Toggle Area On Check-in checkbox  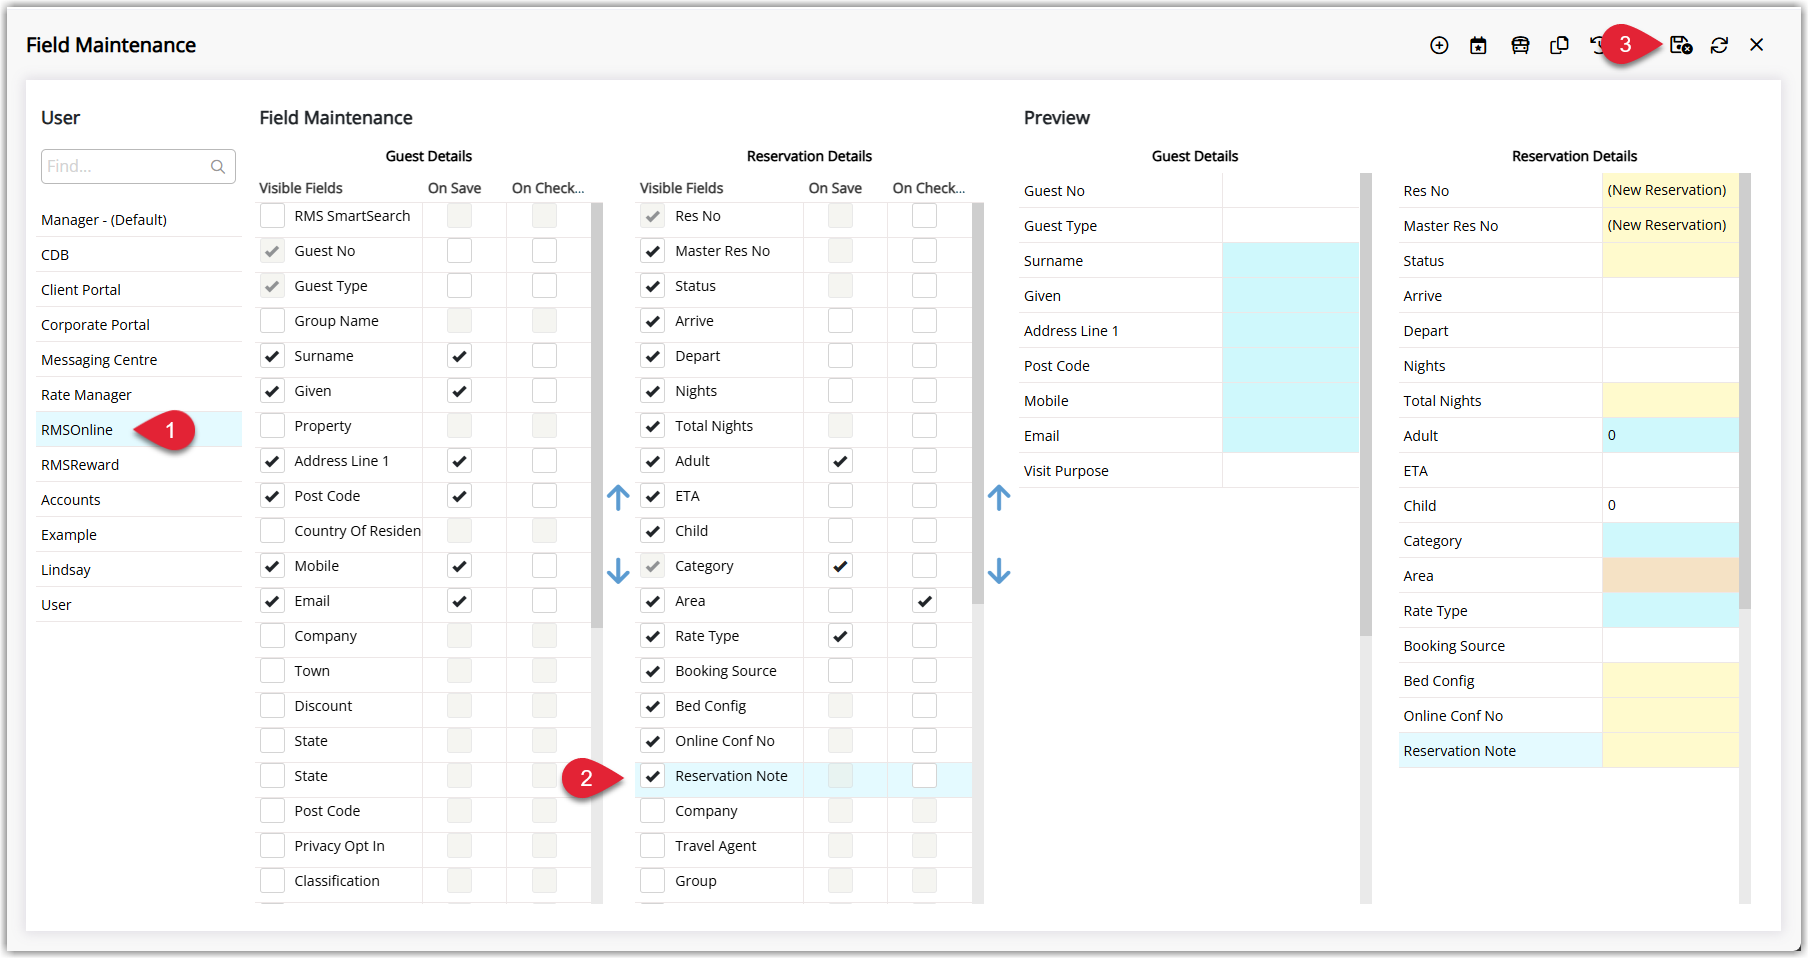coord(924,601)
